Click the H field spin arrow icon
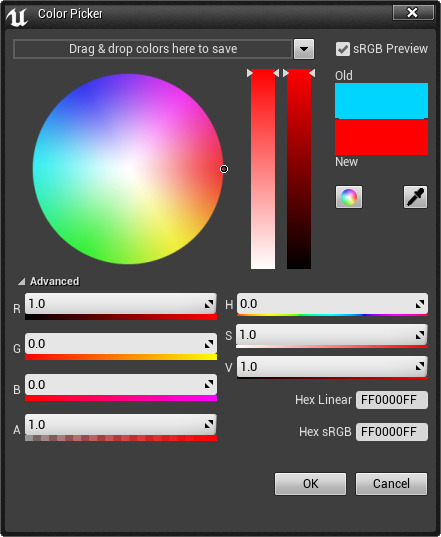 (420, 304)
